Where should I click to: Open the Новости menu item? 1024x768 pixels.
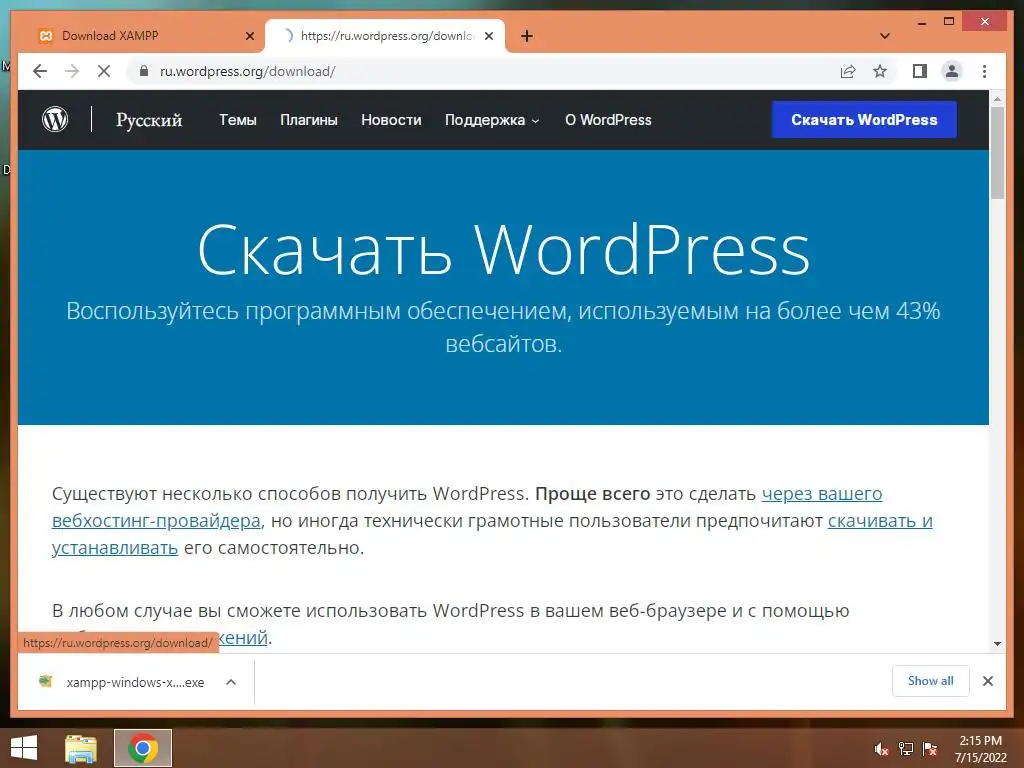click(x=391, y=120)
